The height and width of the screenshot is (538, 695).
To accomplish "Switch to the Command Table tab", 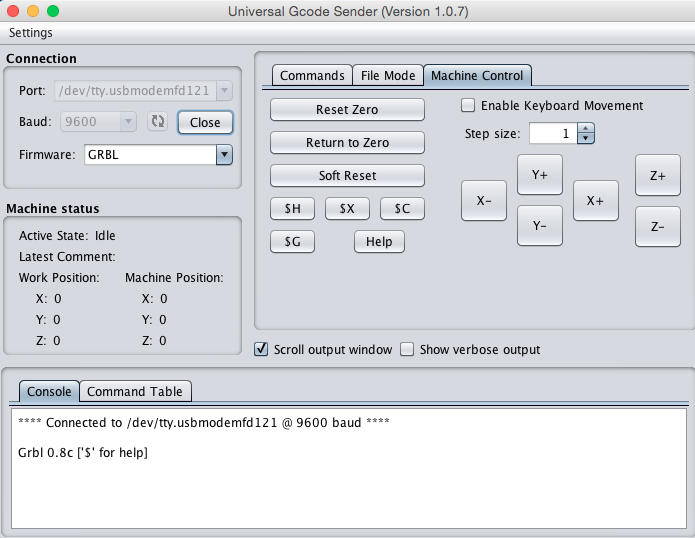I will click(135, 391).
